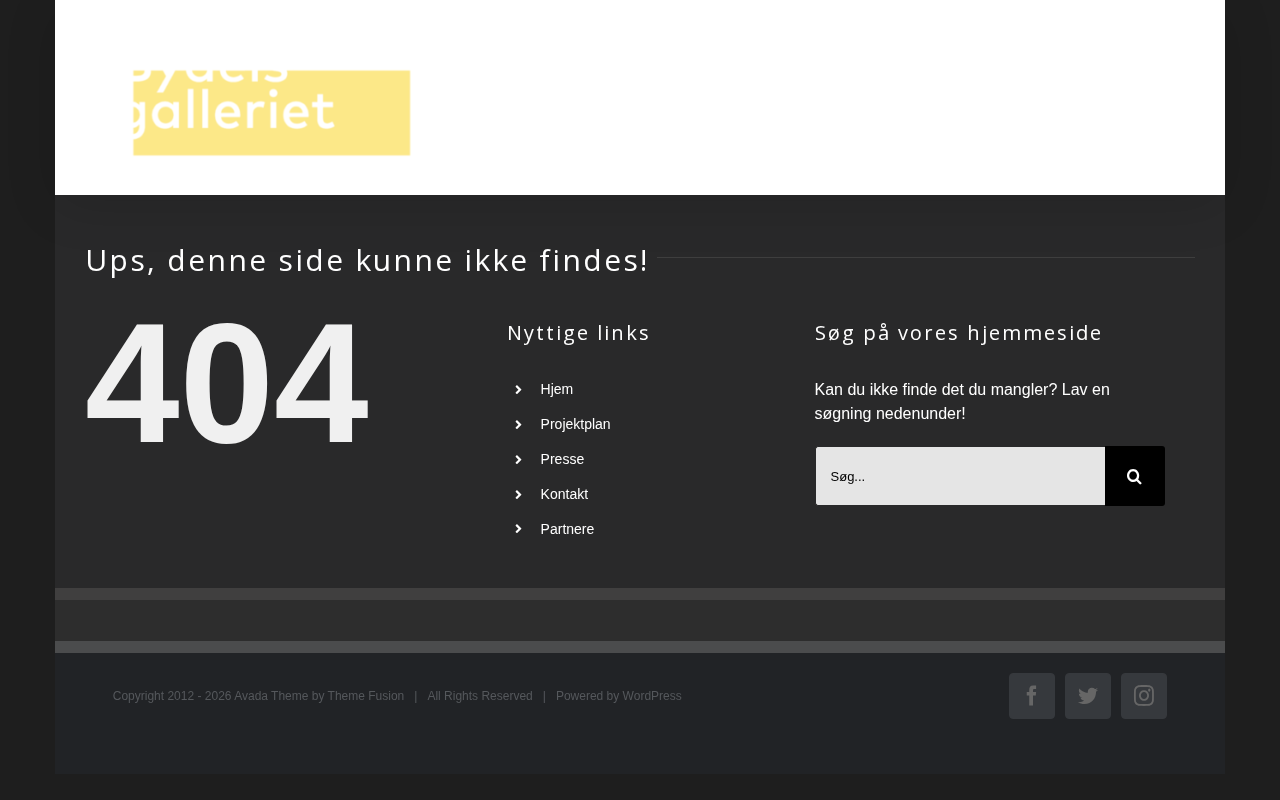The image size is (1280, 800).
Task: Click the chevron beside Presse
Action: click(x=518, y=460)
